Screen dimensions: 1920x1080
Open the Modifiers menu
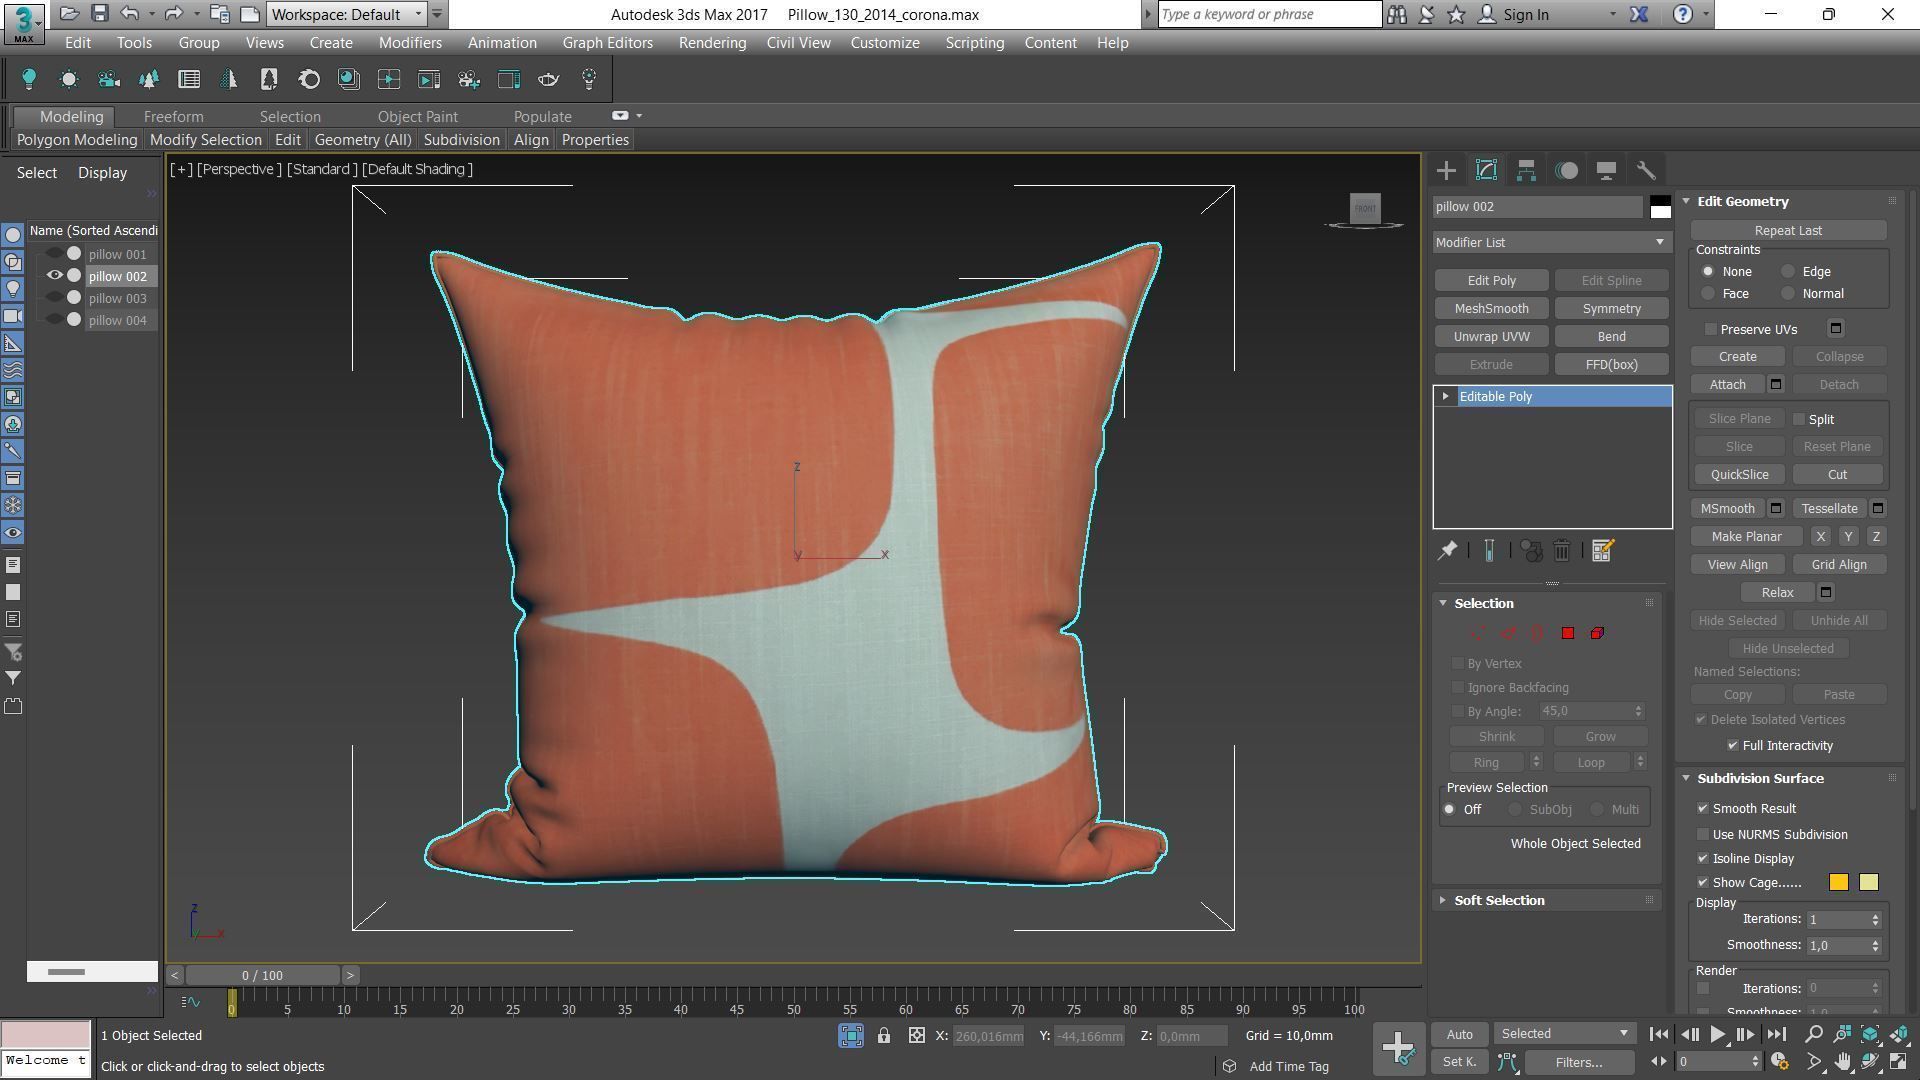(x=410, y=43)
